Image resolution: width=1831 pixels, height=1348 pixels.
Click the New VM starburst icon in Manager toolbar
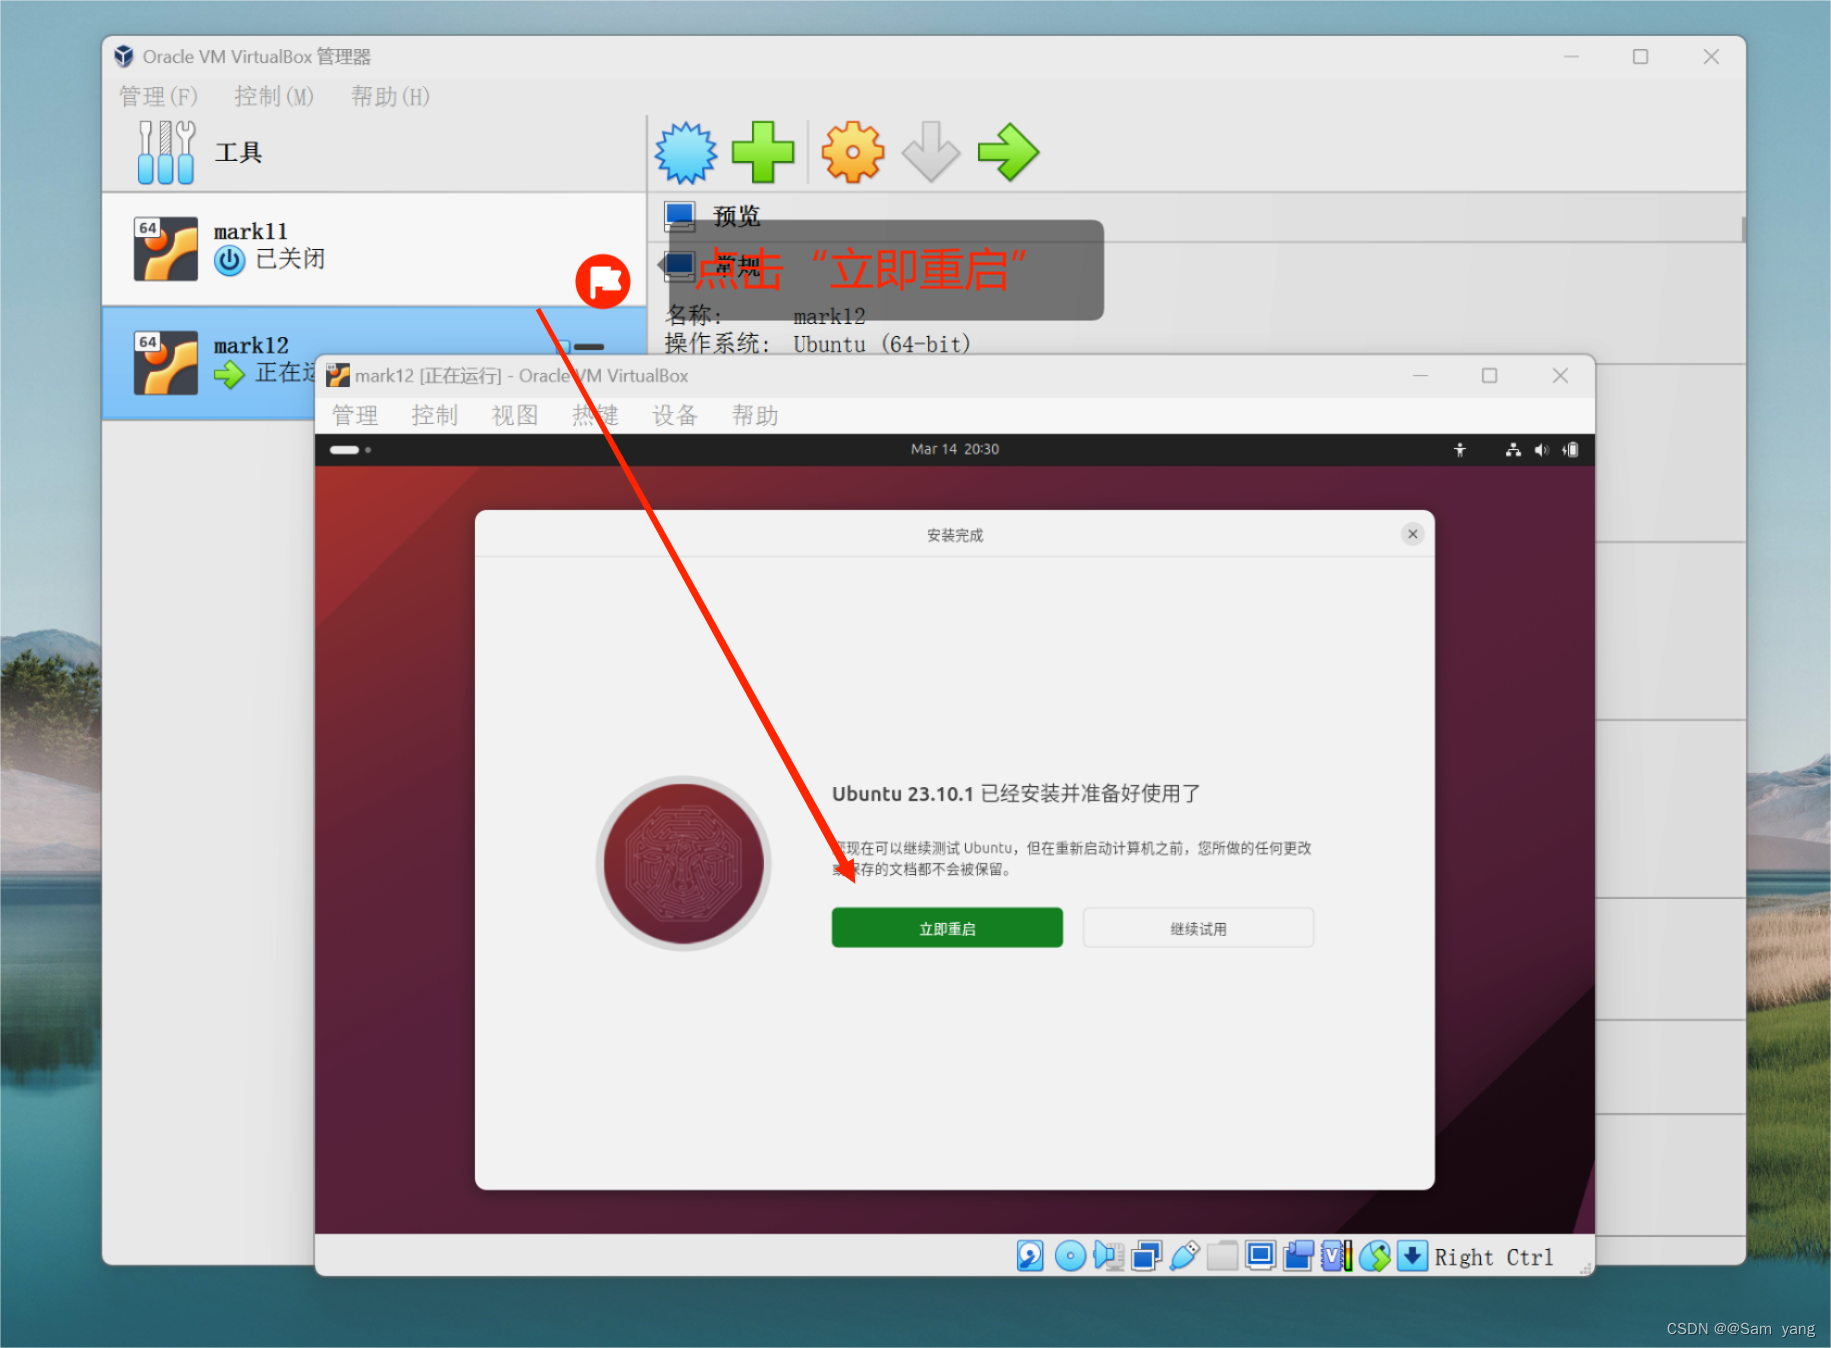pyautogui.click(x=686, y=153)
